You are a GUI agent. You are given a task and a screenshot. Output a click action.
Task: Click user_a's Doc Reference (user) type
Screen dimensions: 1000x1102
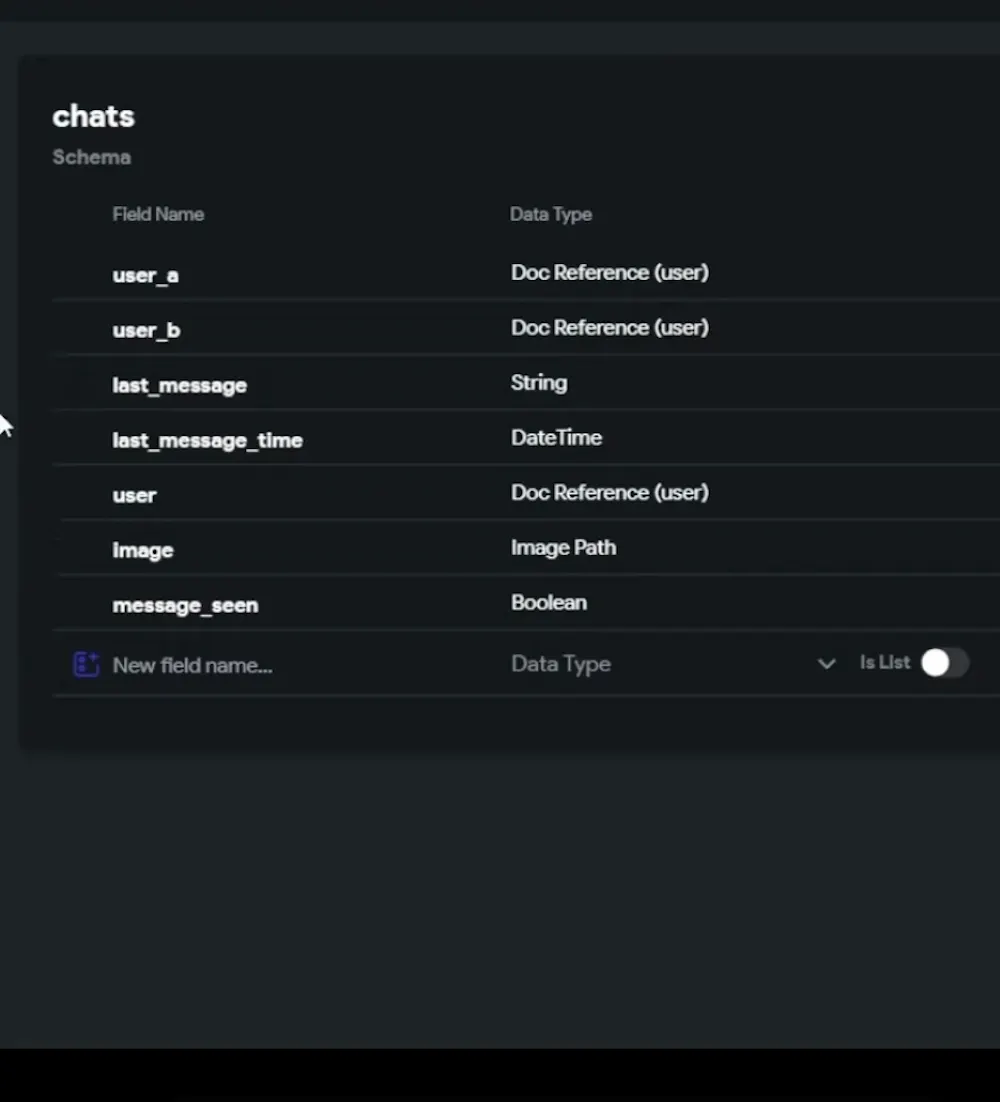point(609,273)
